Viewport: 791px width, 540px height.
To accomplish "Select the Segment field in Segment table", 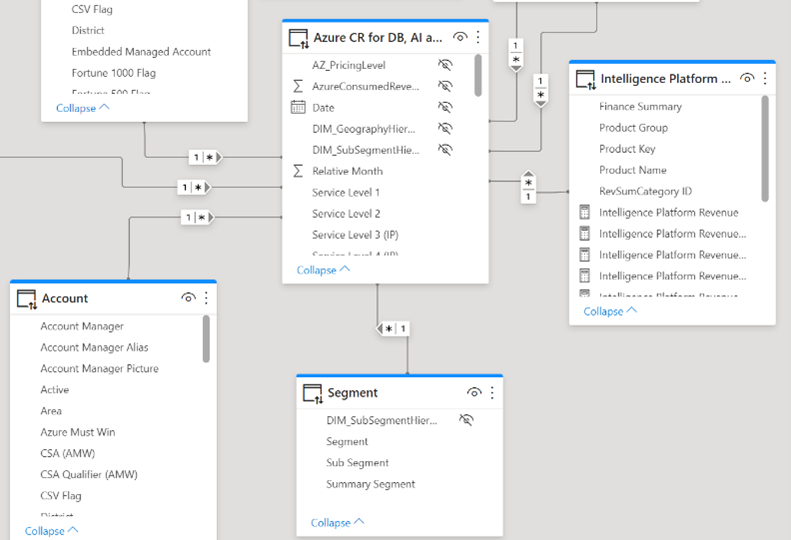I will [x=347, y=442].
